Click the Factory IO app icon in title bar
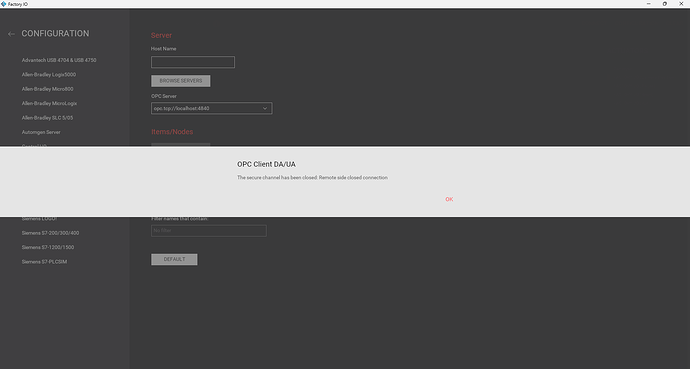This screenshot has height=369, width=690. [x=4, y=4]
